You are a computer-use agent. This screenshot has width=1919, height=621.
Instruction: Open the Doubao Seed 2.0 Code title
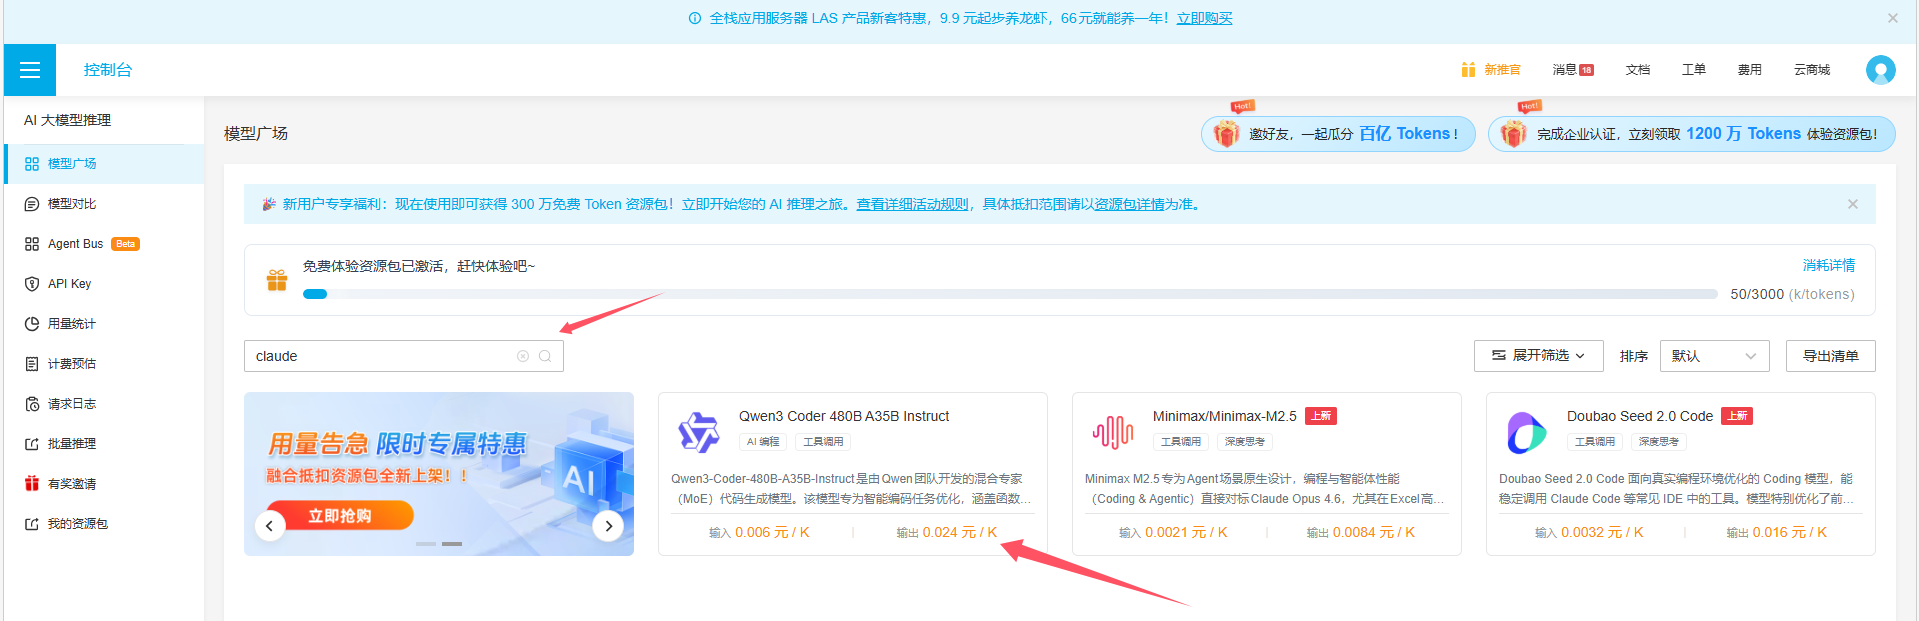[1640, 416]
